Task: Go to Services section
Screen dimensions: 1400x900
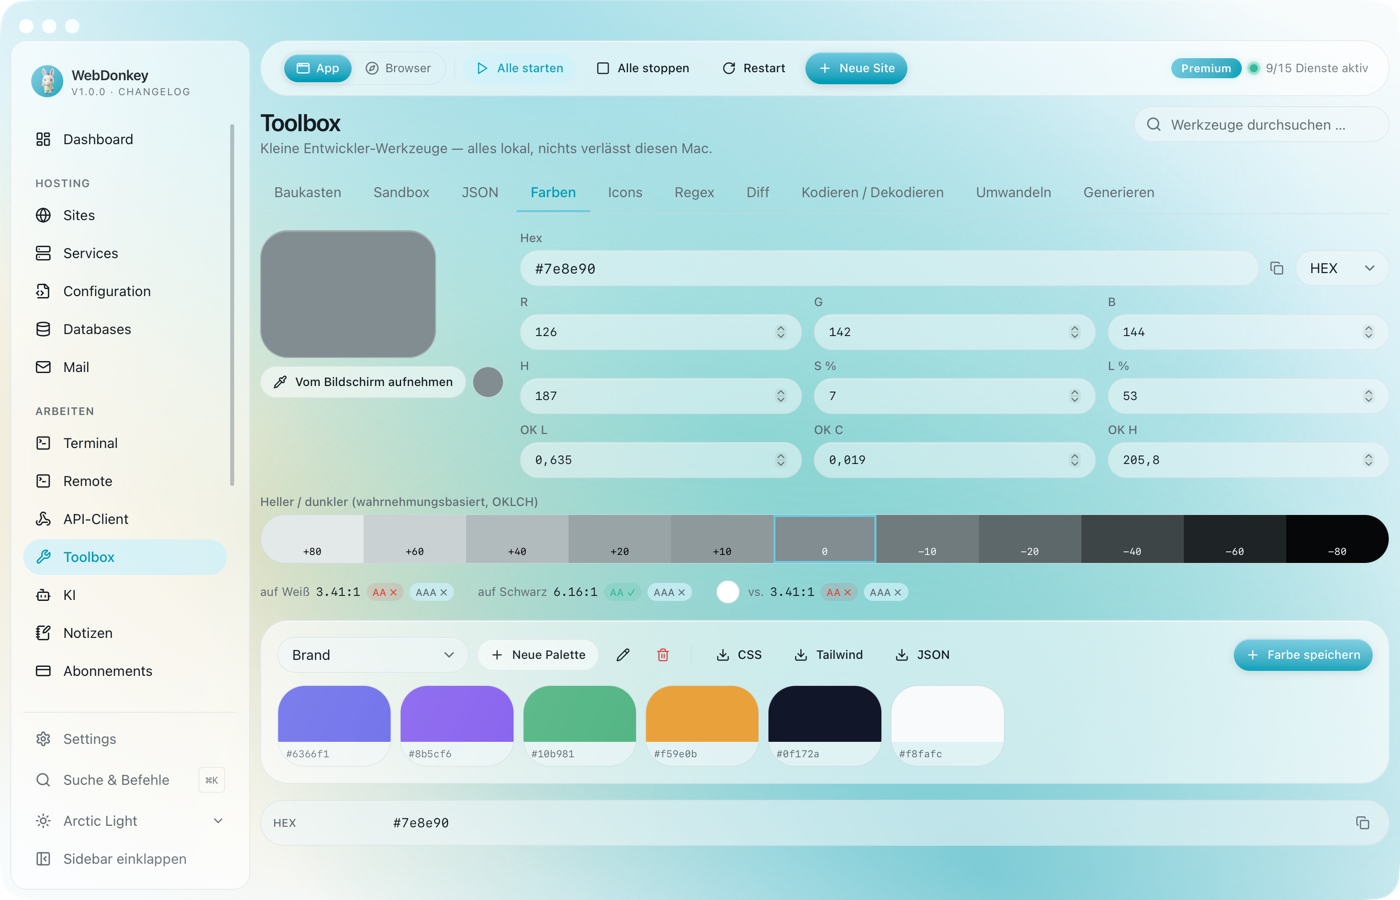Action: coord(125,253)
